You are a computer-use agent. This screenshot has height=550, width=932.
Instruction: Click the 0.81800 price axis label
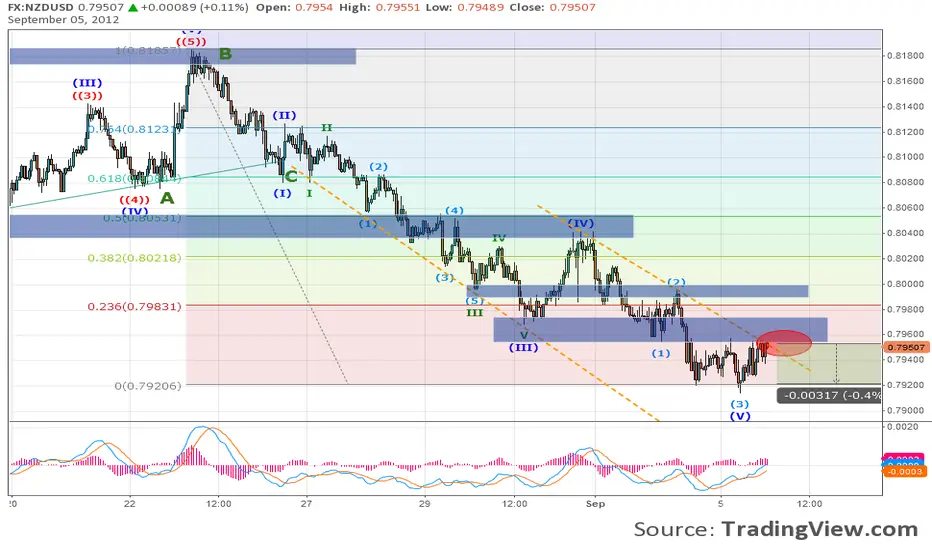905,56
